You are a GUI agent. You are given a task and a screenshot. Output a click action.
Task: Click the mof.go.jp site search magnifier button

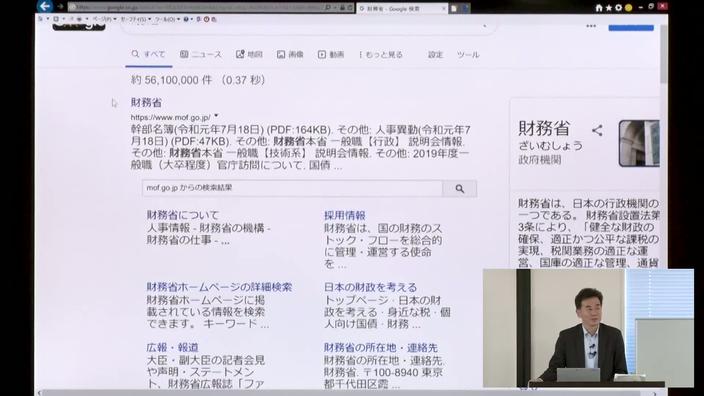(x=460, y=189)
